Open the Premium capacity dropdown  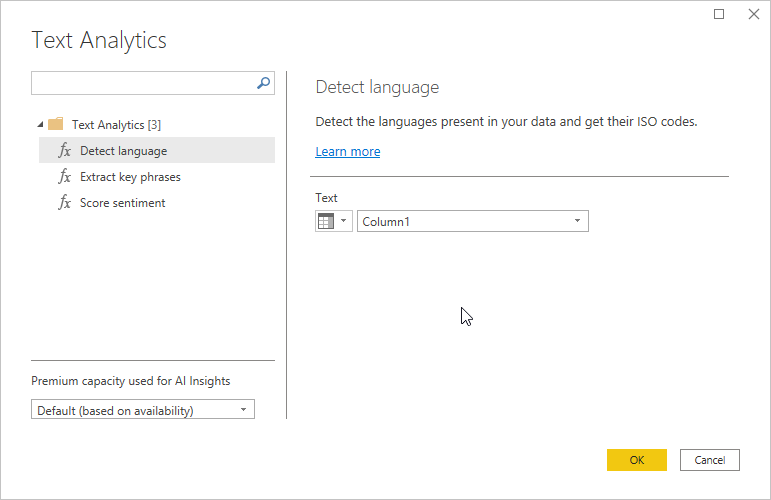pyautogui.click(x=143, y=410)
